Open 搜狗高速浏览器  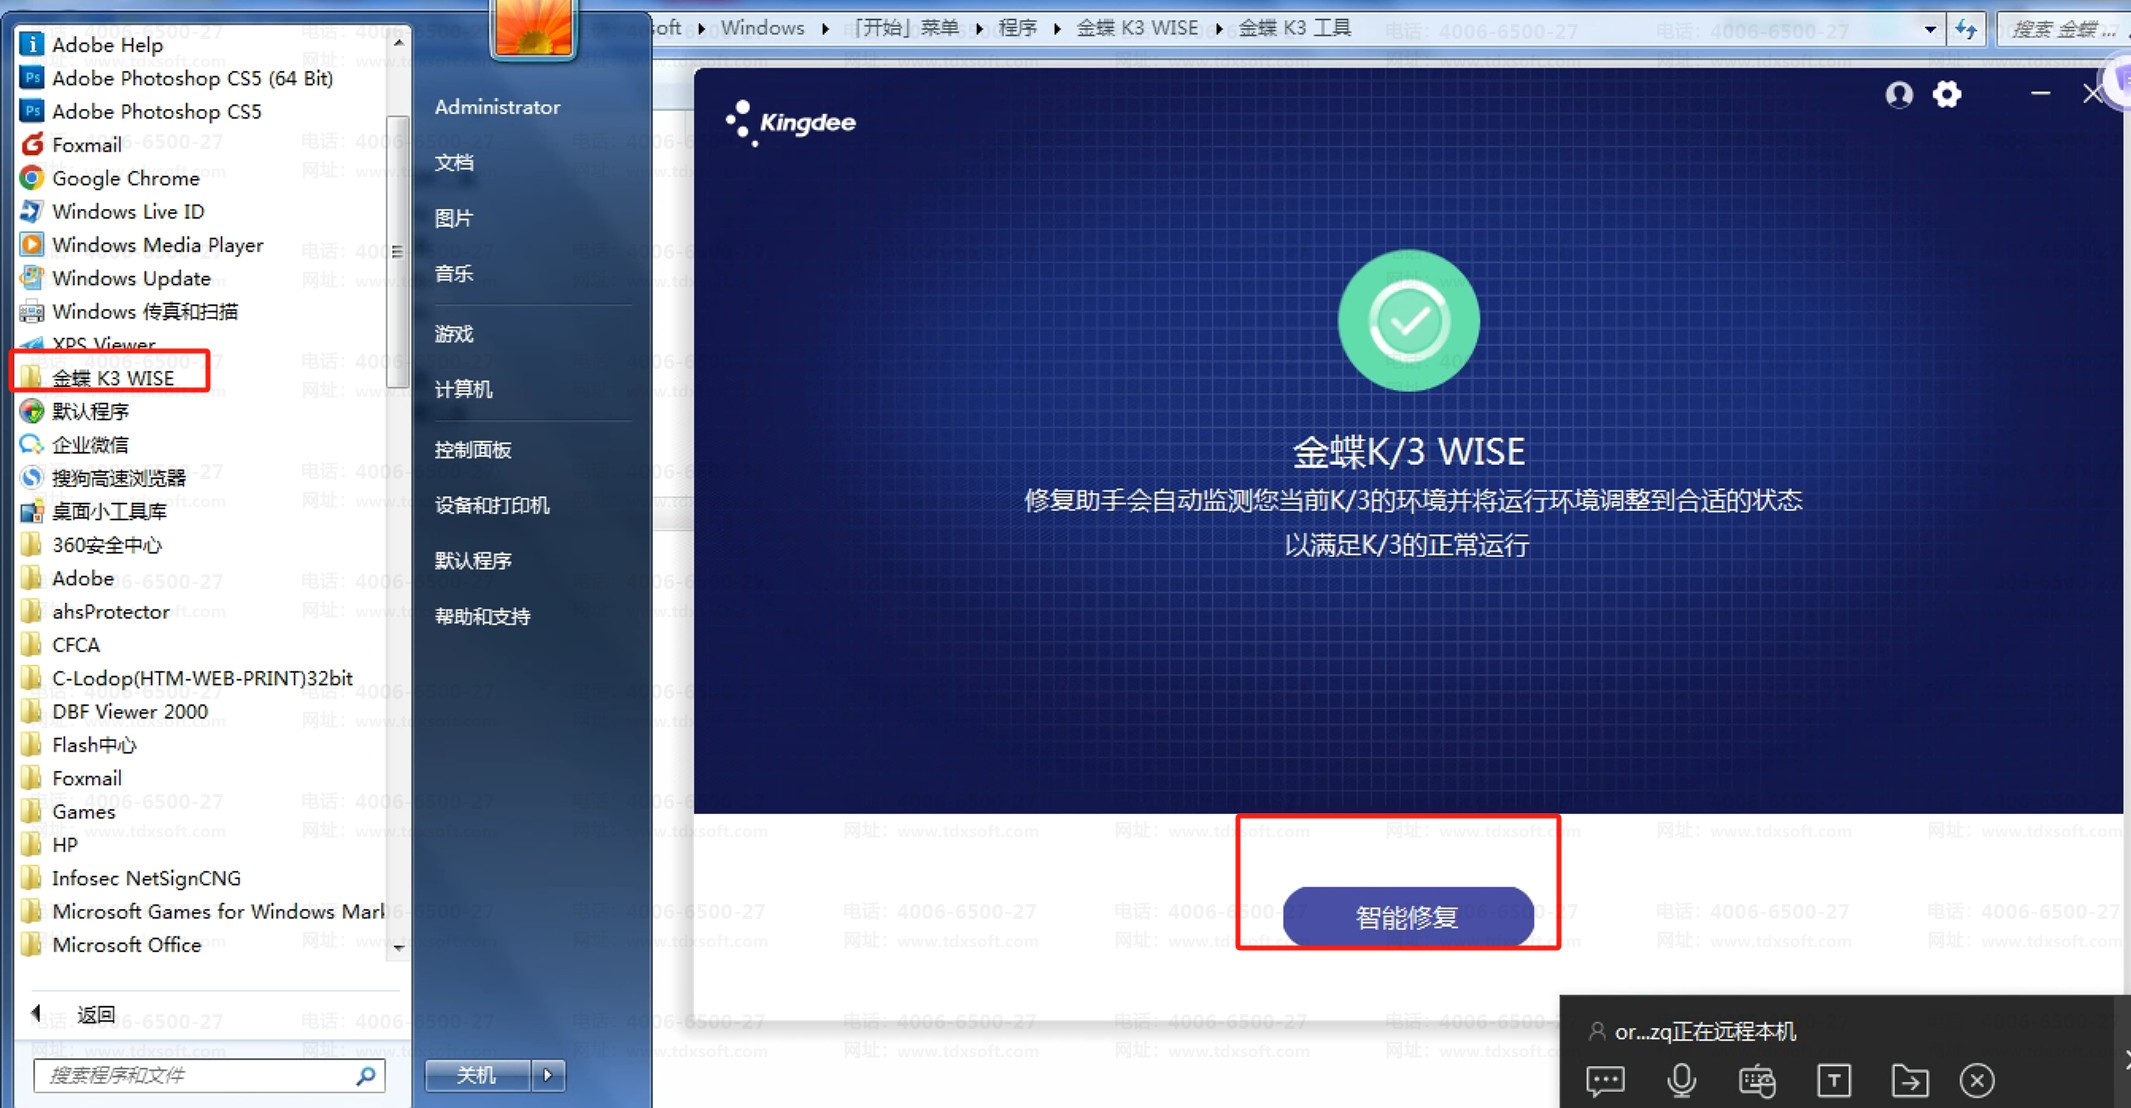(118, 478)
